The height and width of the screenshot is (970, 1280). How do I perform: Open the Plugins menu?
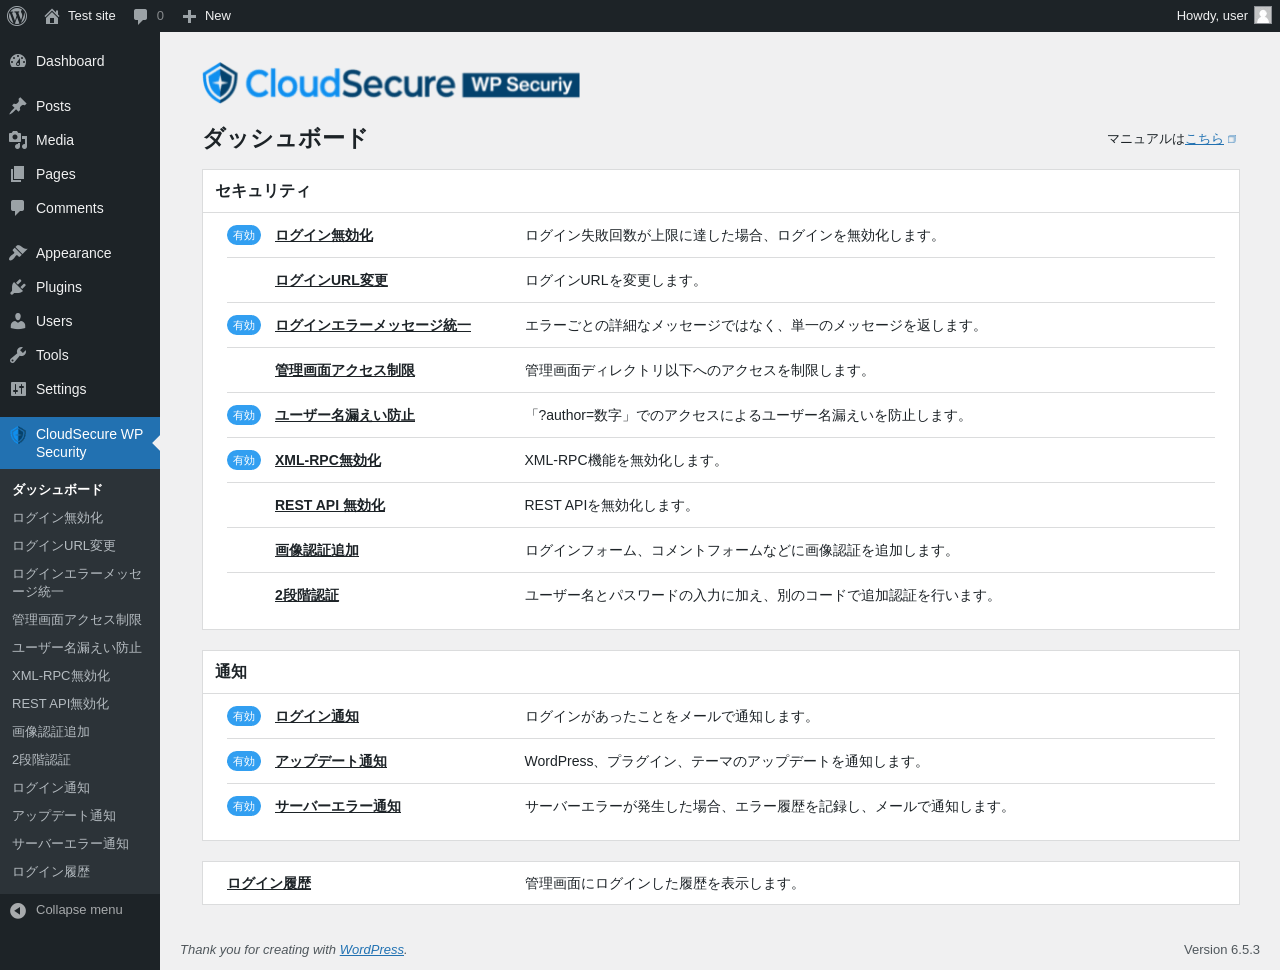pos(80,287)
